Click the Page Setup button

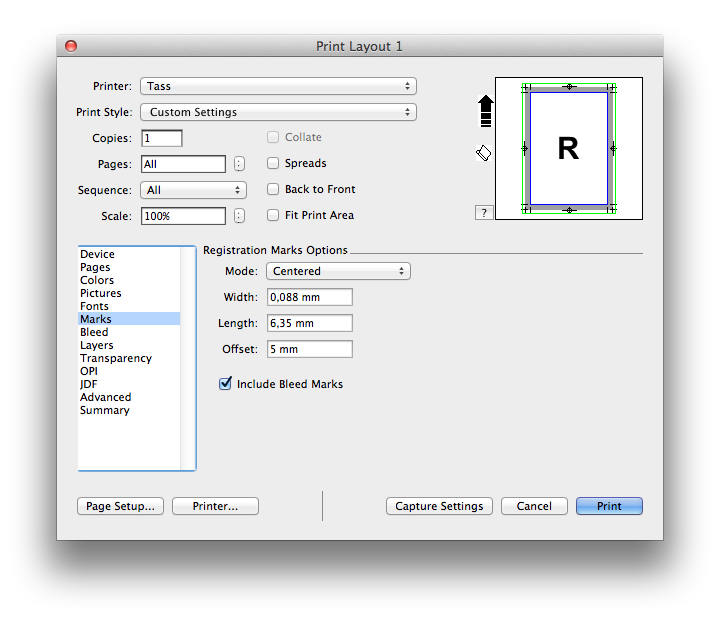[x=120, y=506]
